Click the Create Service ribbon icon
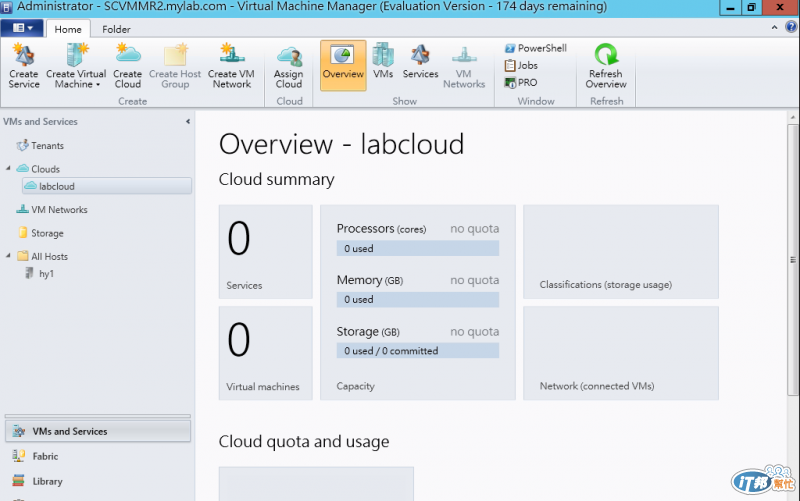Screen dimensions: 800x501 (x=24, y=55)
